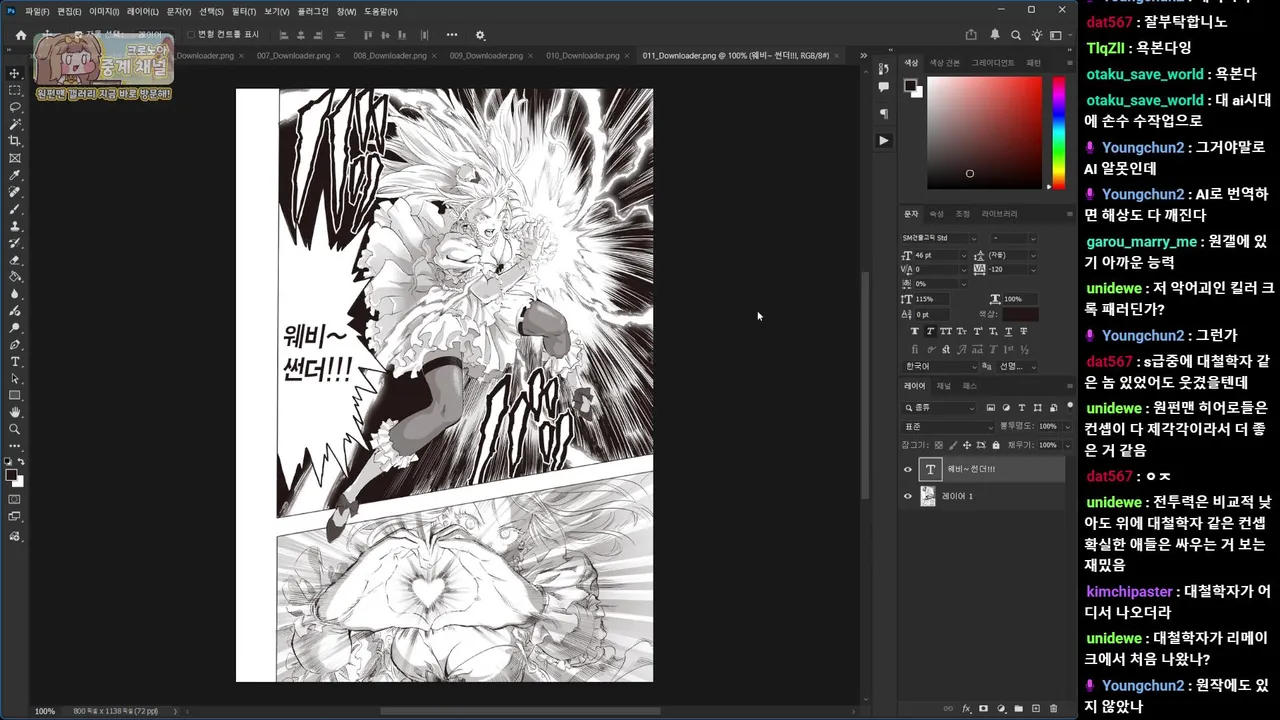Open the 플러그인 menu
The image size is (1280, 720).
(313, 11)
